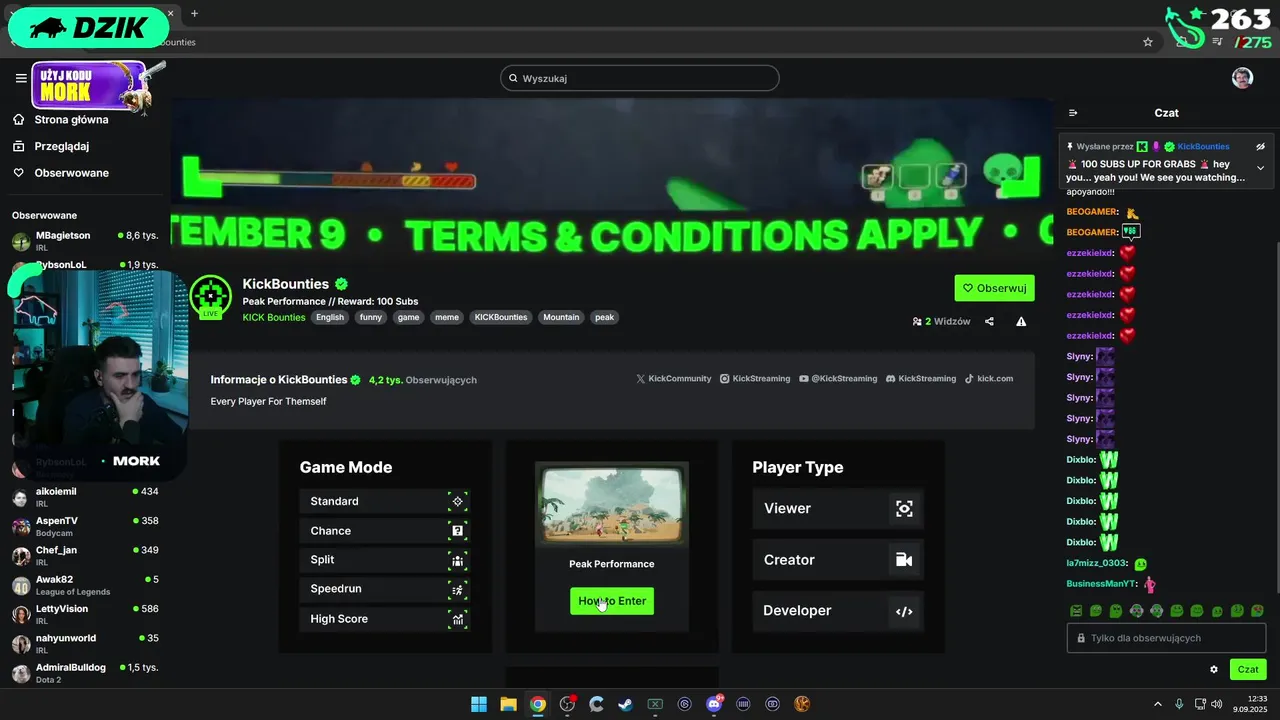Open the KickStreaming Instagram link
Image resolution: width=1280 pixels, height=720 pixels.
click(x=755, y=379)
